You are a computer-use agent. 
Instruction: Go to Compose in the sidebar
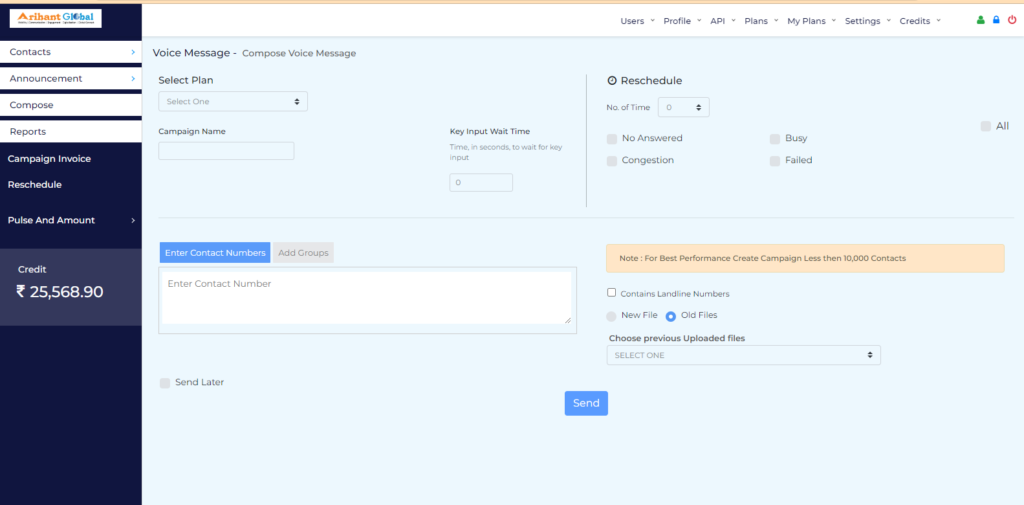(x=71, y=105)
